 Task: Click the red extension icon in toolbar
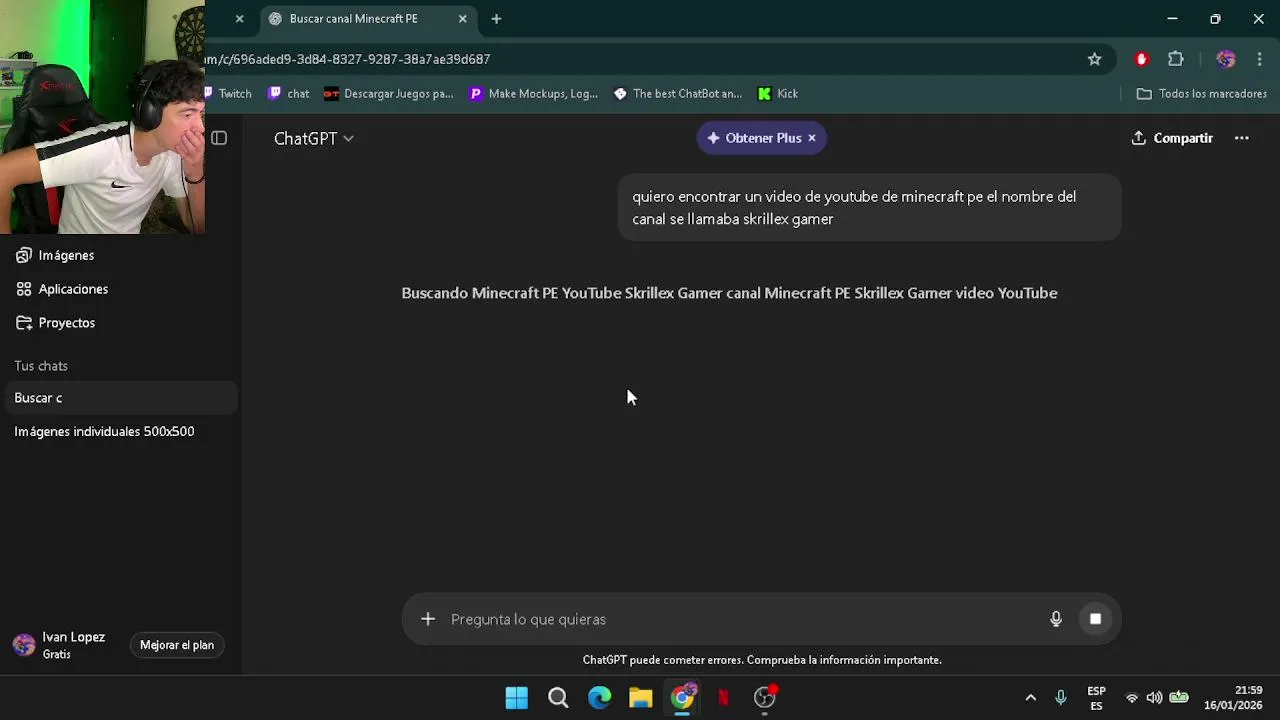(x=1141, y=59)
